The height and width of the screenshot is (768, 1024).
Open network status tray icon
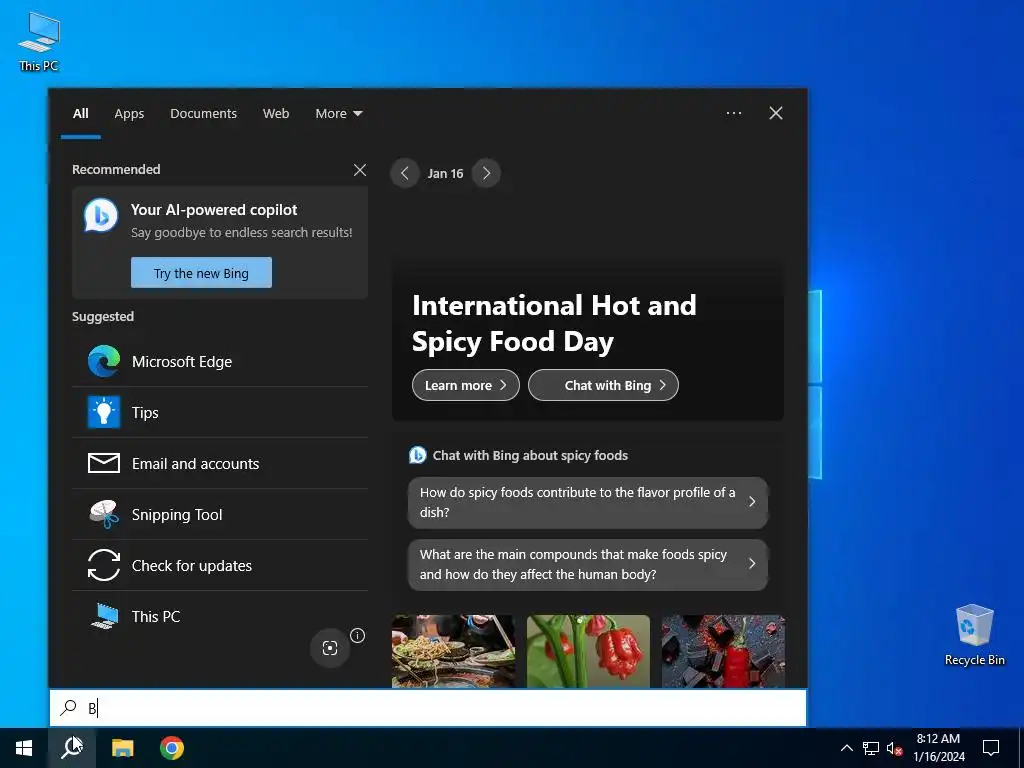point(871,748)
